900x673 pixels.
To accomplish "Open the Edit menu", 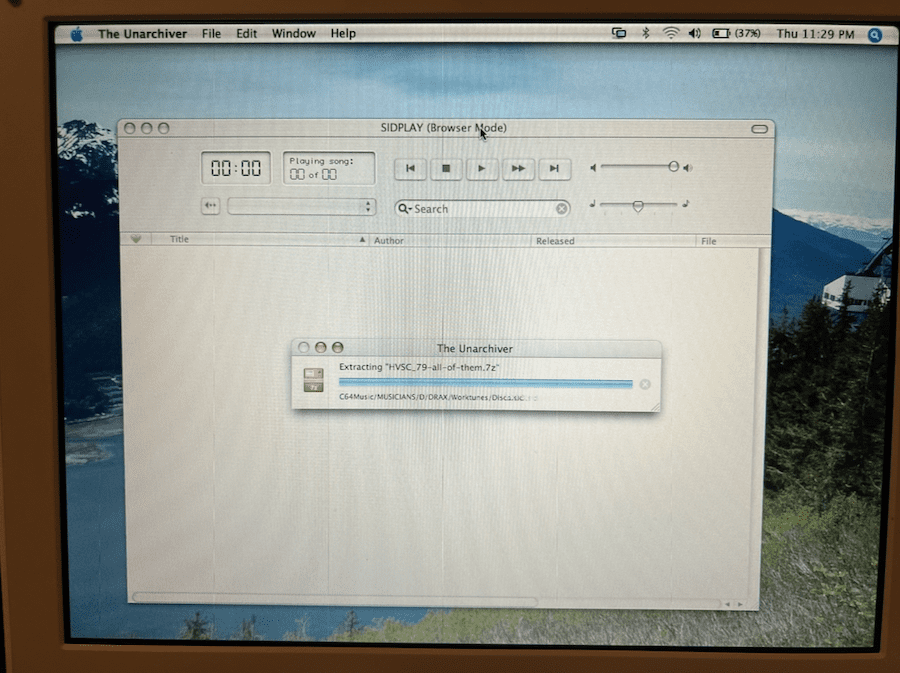I will (x=246, y=34).
